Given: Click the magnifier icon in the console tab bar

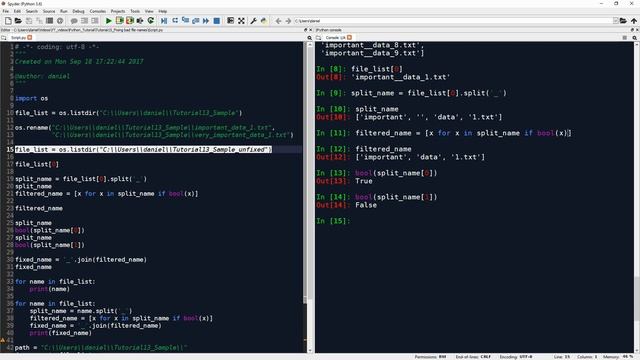Looking at the screenshot, I should (x=634, y=38).
